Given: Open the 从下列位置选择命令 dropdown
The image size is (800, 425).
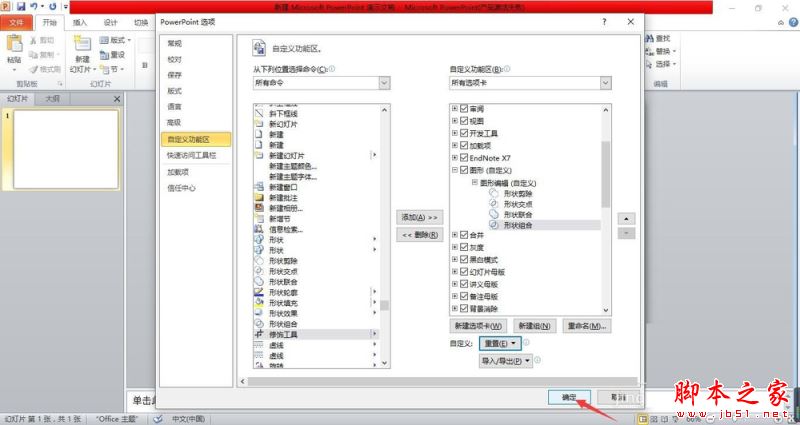Looking at the screenshot, I should coord(385,83).
